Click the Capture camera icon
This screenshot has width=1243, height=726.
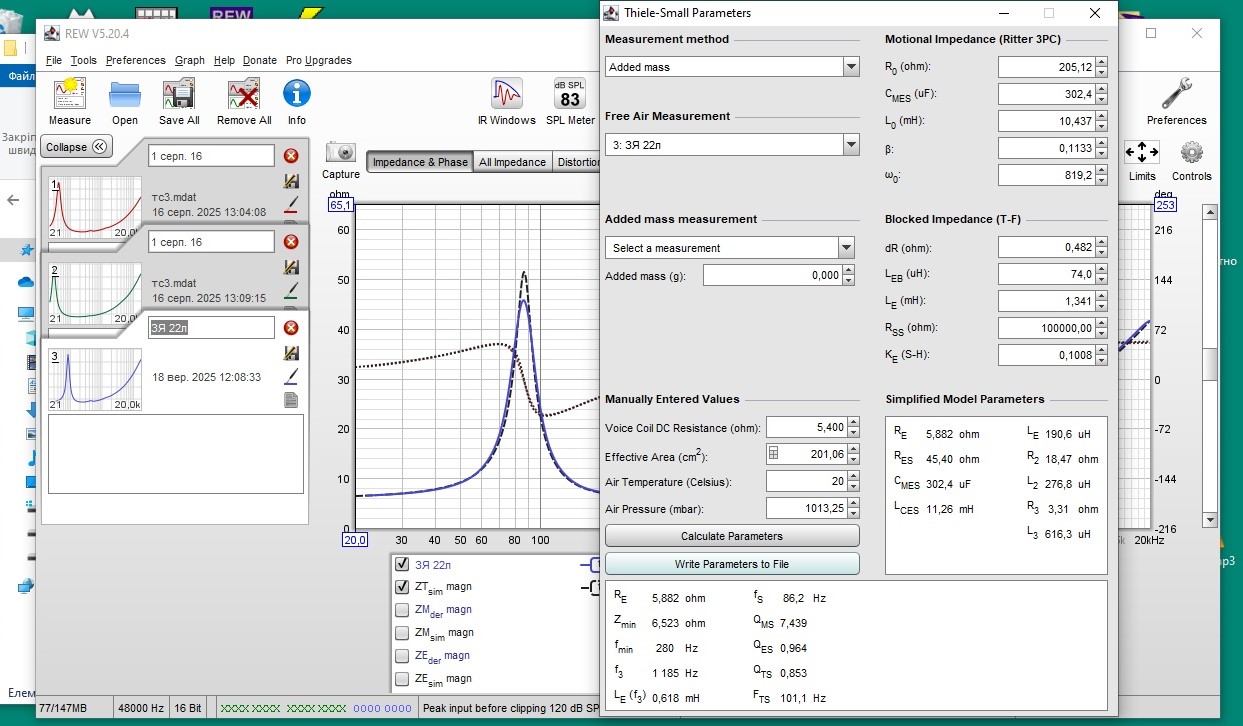pos(341,153)
